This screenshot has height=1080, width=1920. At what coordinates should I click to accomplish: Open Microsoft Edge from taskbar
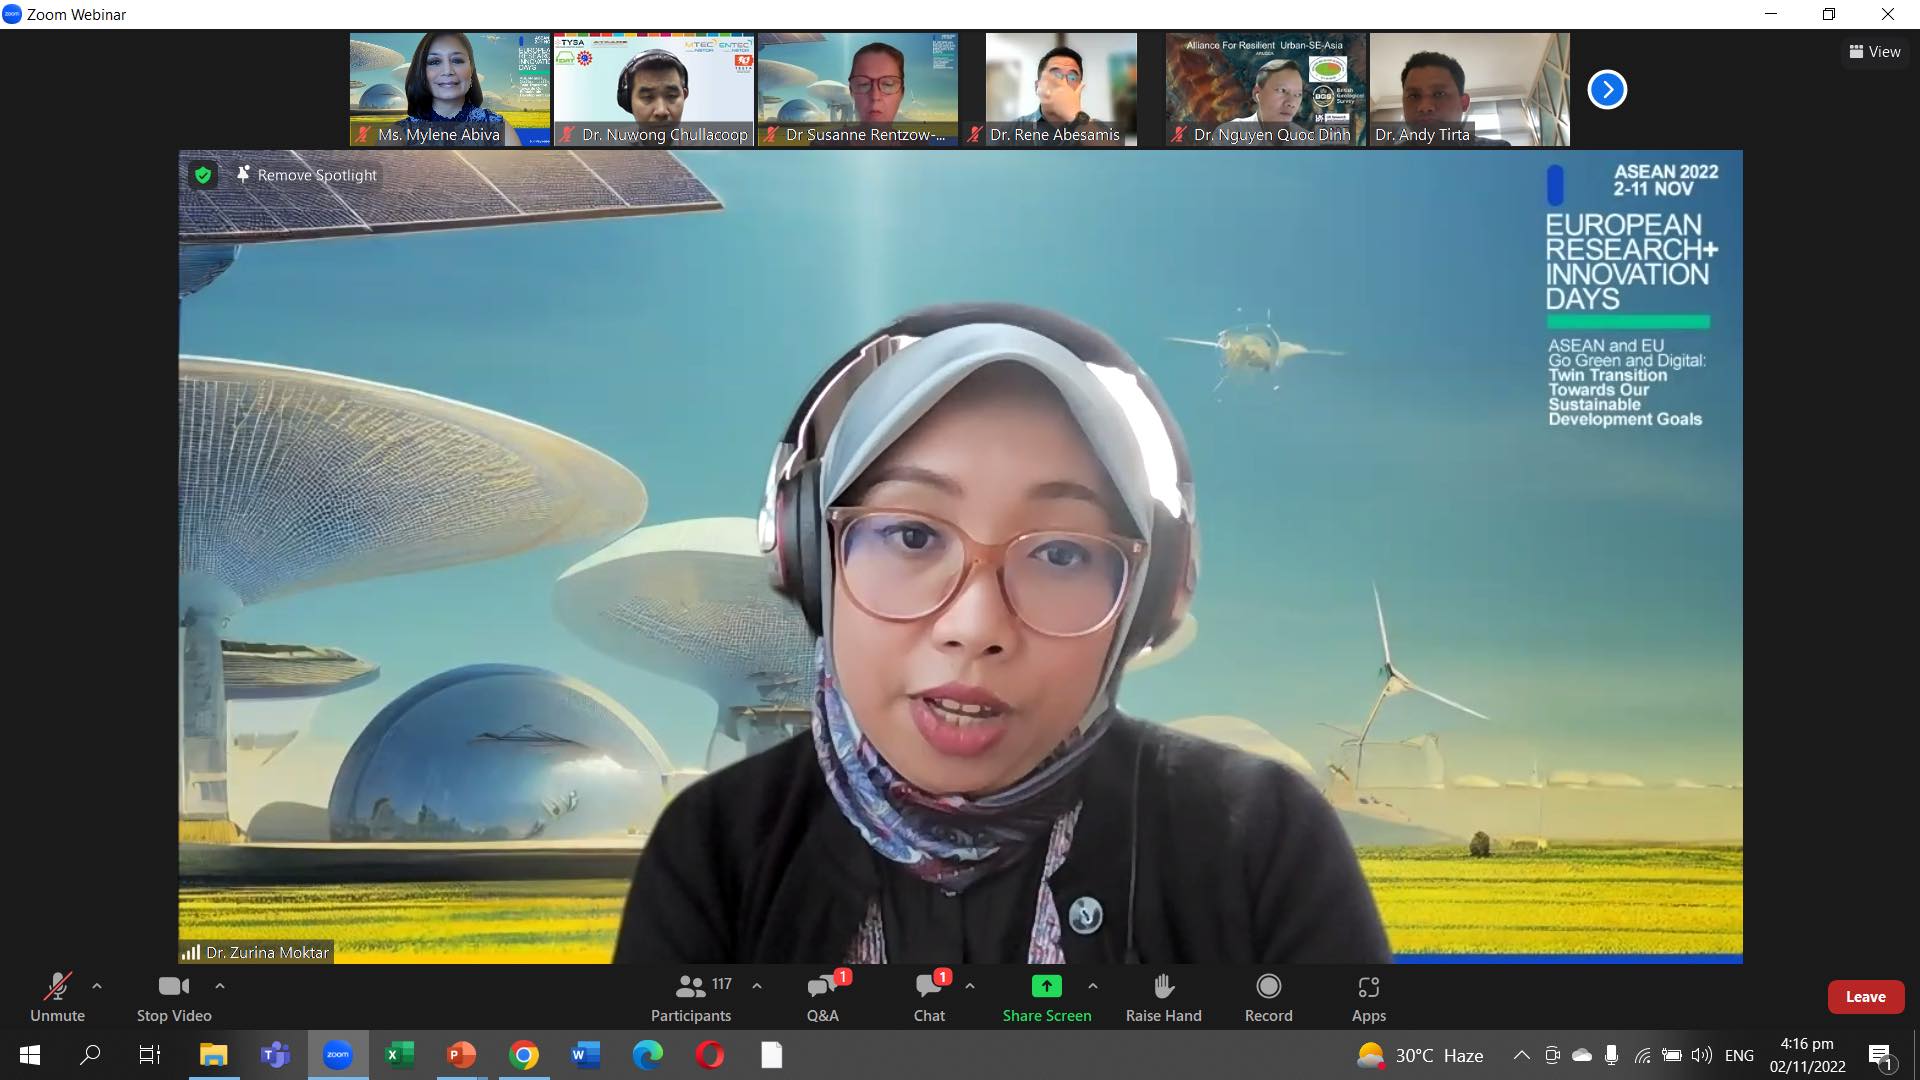click(648, 1055)
